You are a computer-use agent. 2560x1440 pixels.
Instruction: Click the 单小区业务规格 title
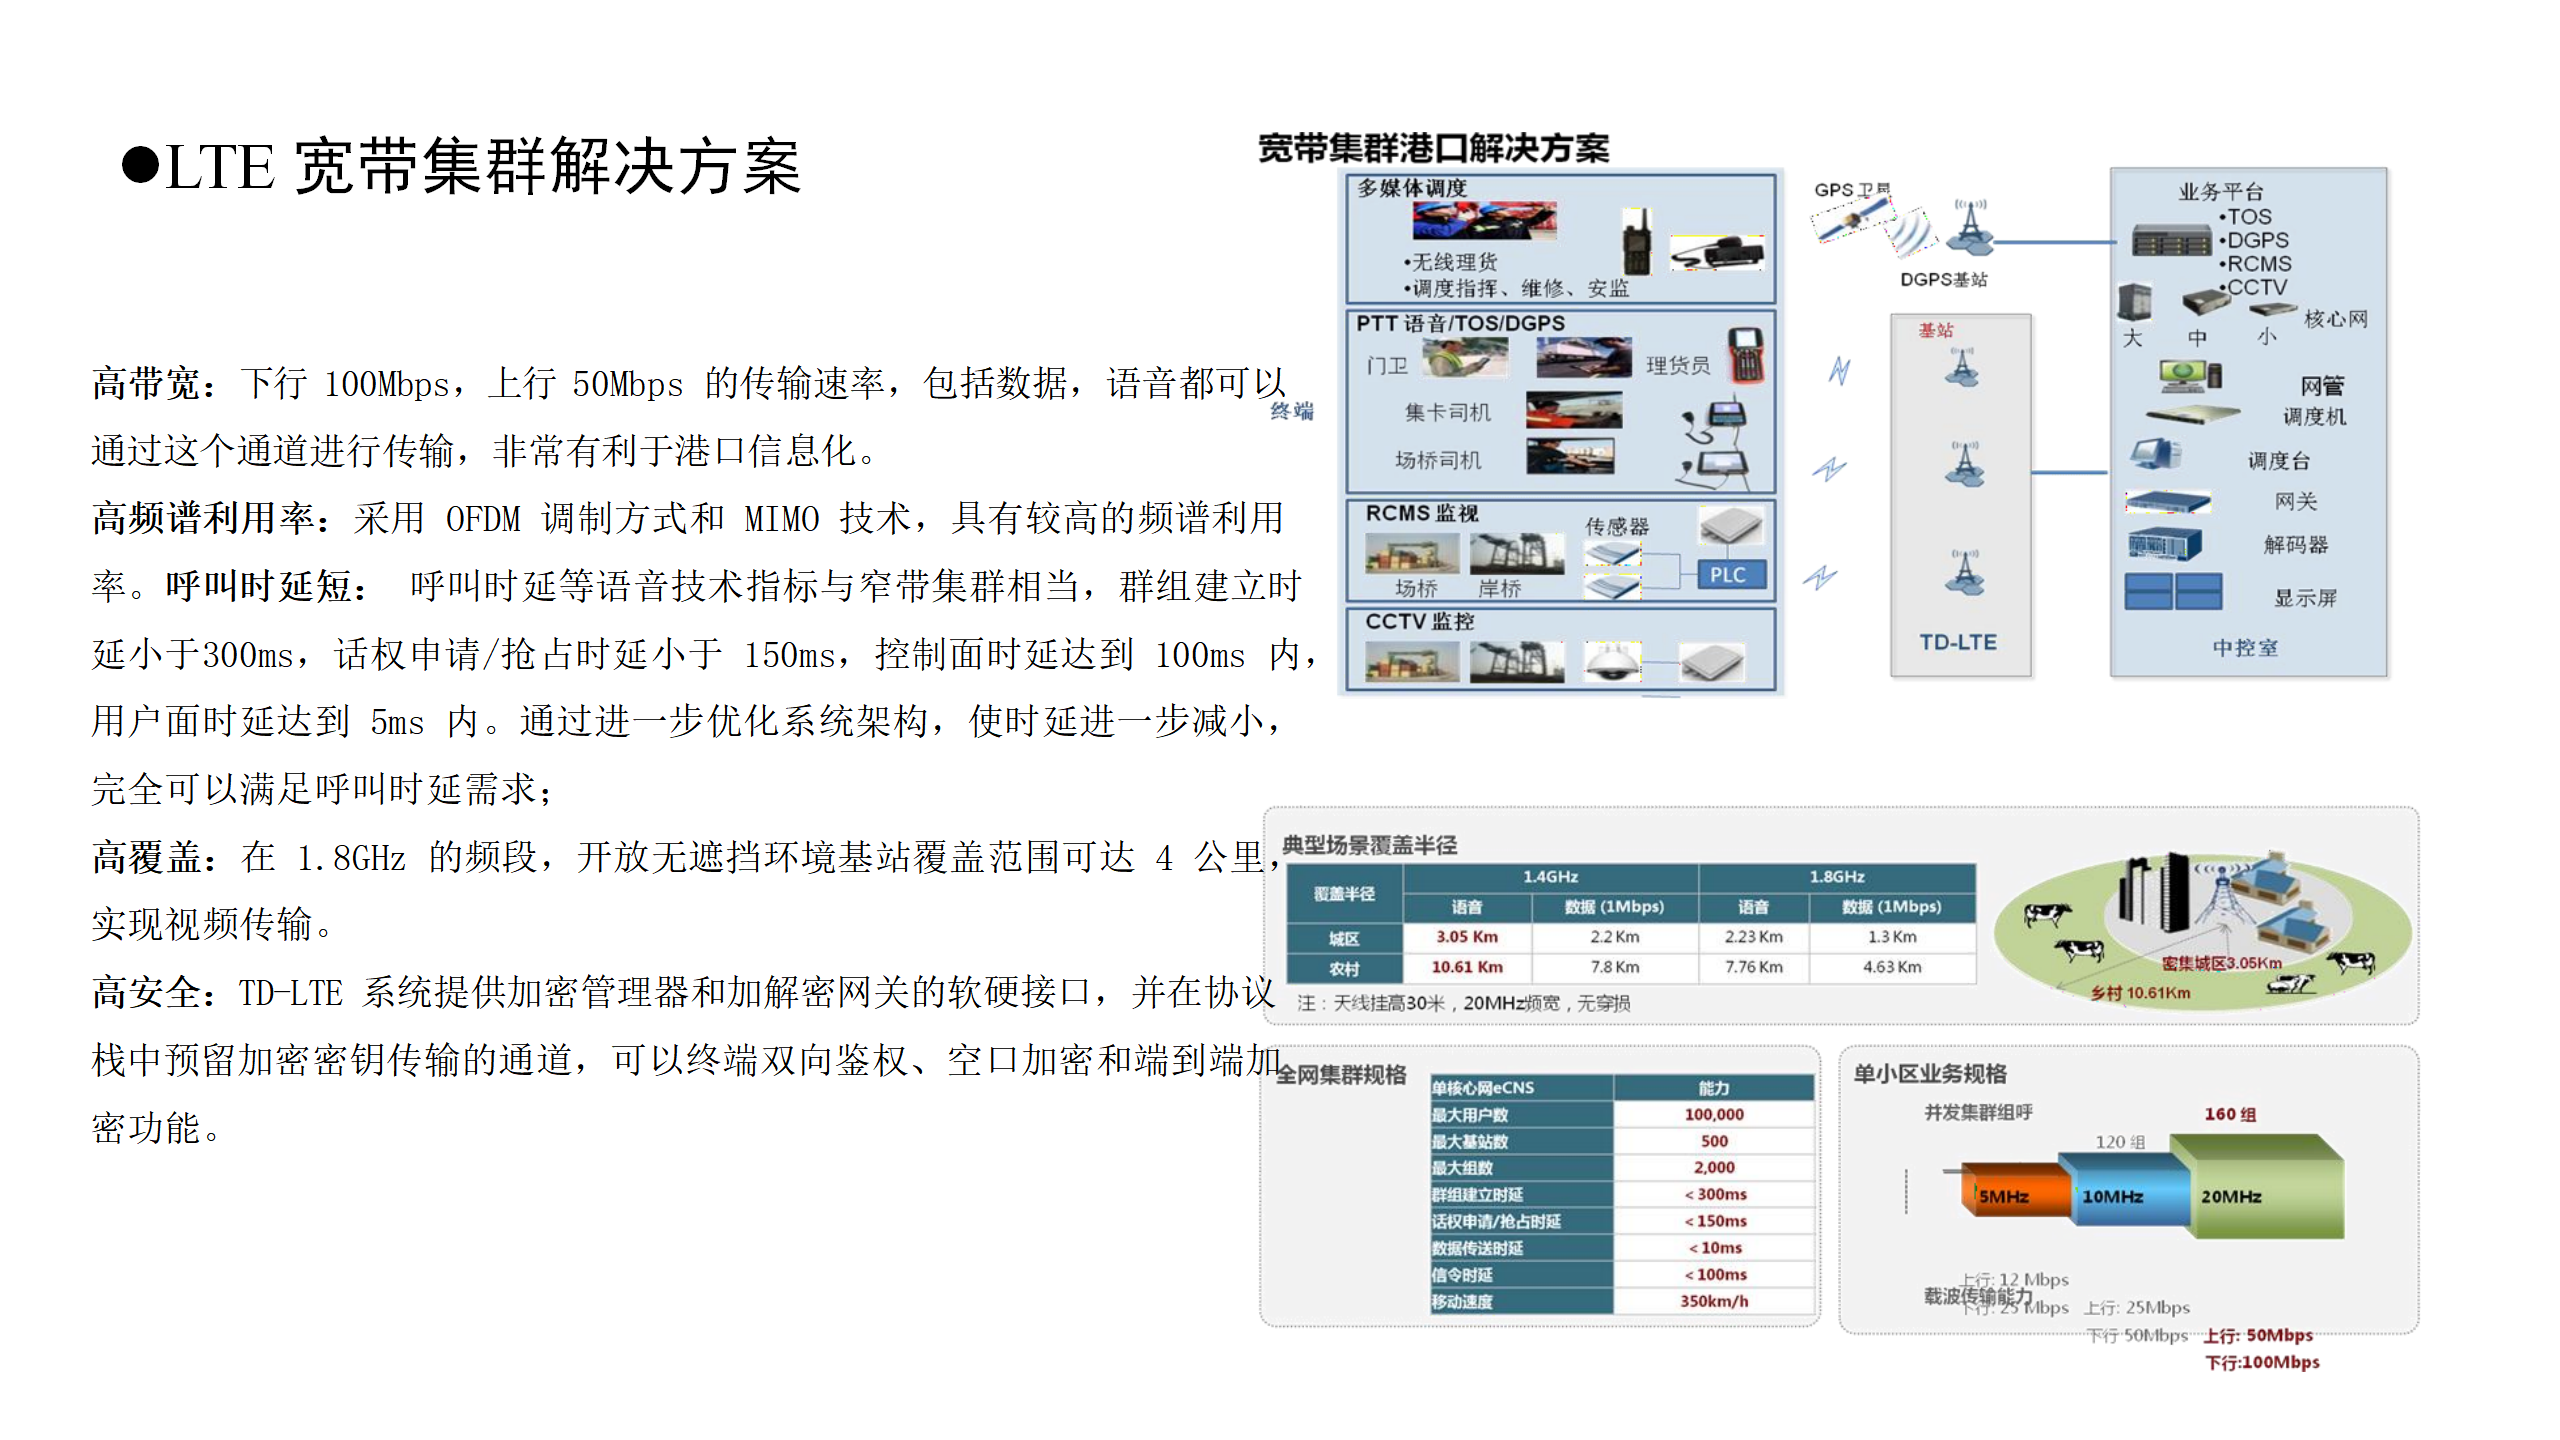click(1929, 1073)
